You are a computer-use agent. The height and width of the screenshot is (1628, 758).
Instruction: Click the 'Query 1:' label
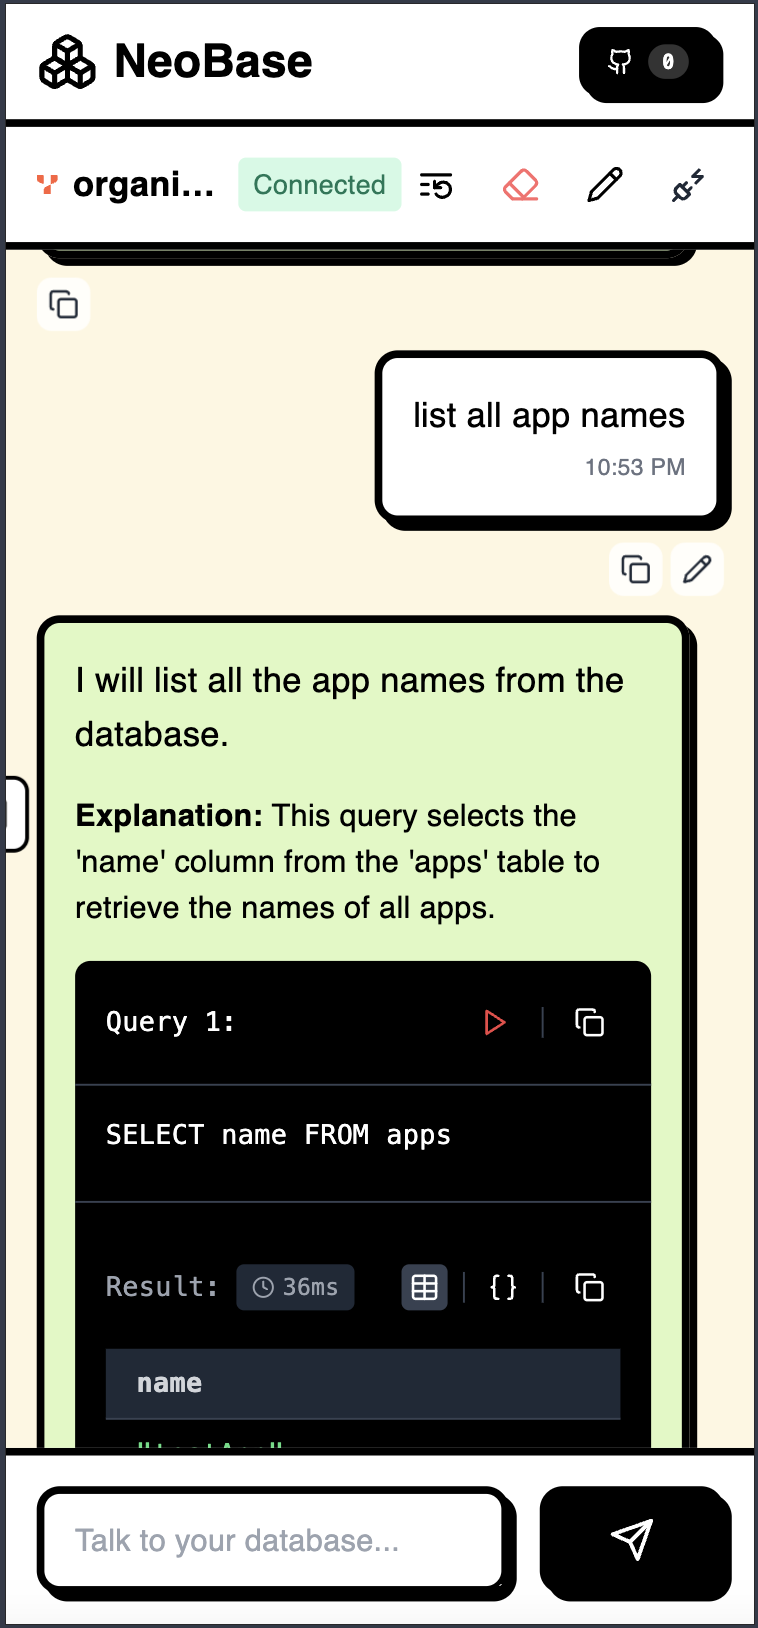click(170, 1022)
